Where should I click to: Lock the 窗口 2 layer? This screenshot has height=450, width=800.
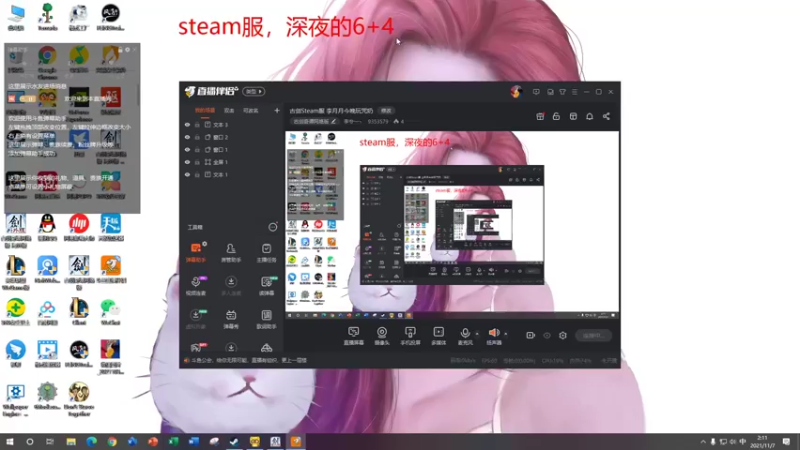(197, 137)
